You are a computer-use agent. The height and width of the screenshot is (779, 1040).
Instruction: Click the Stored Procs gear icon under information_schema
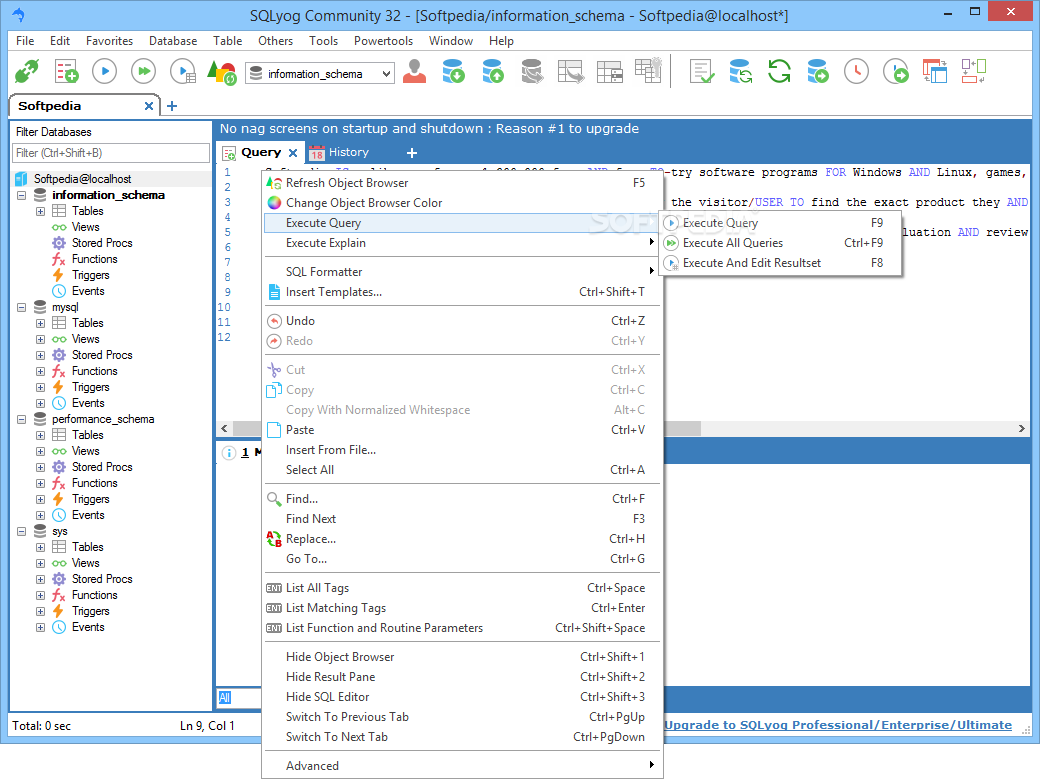click(x=59, y=243)
